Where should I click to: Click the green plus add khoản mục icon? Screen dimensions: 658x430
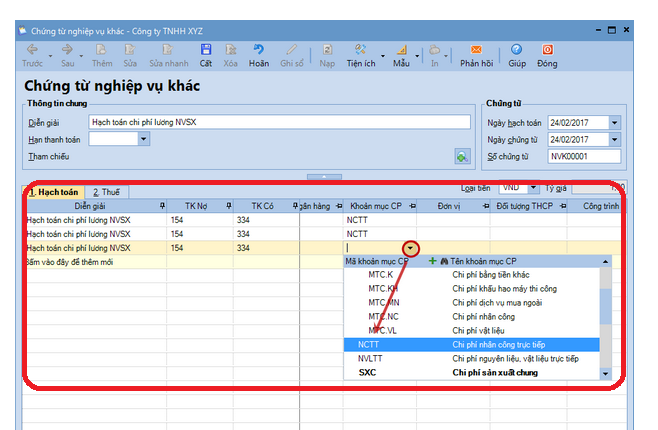pyautogui.click(x=432, y=261)
